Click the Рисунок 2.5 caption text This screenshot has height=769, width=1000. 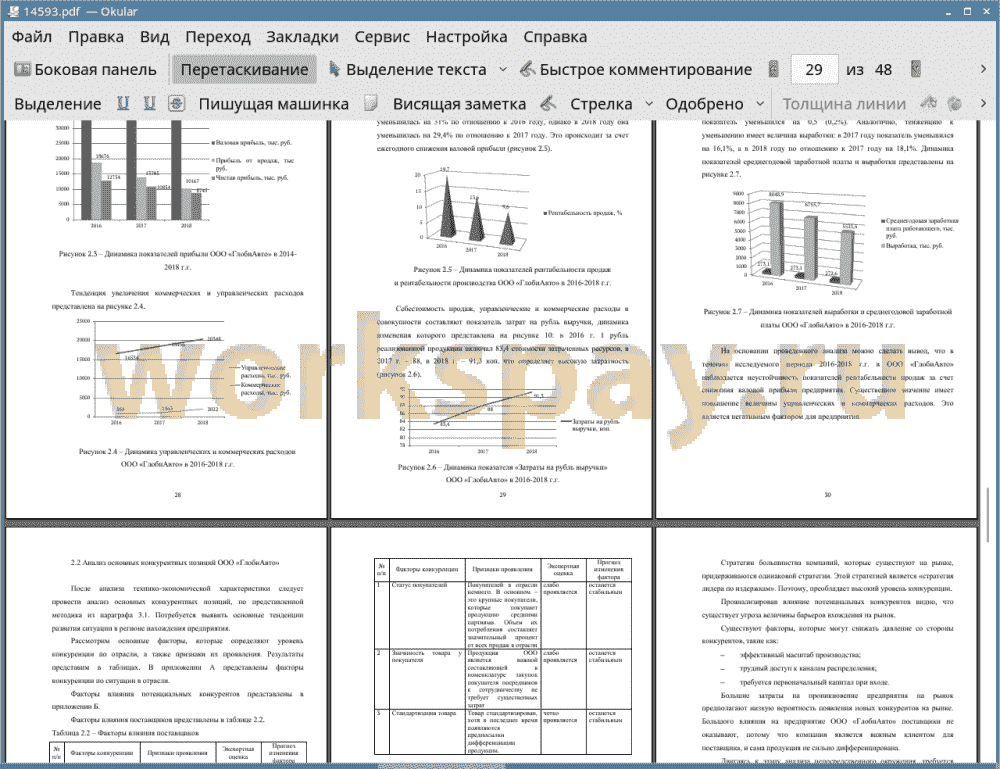coord(503,276)
